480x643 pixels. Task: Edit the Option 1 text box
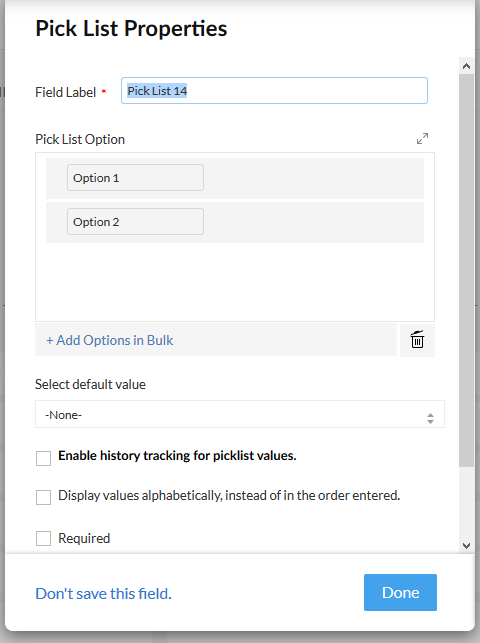coord(135,178)
